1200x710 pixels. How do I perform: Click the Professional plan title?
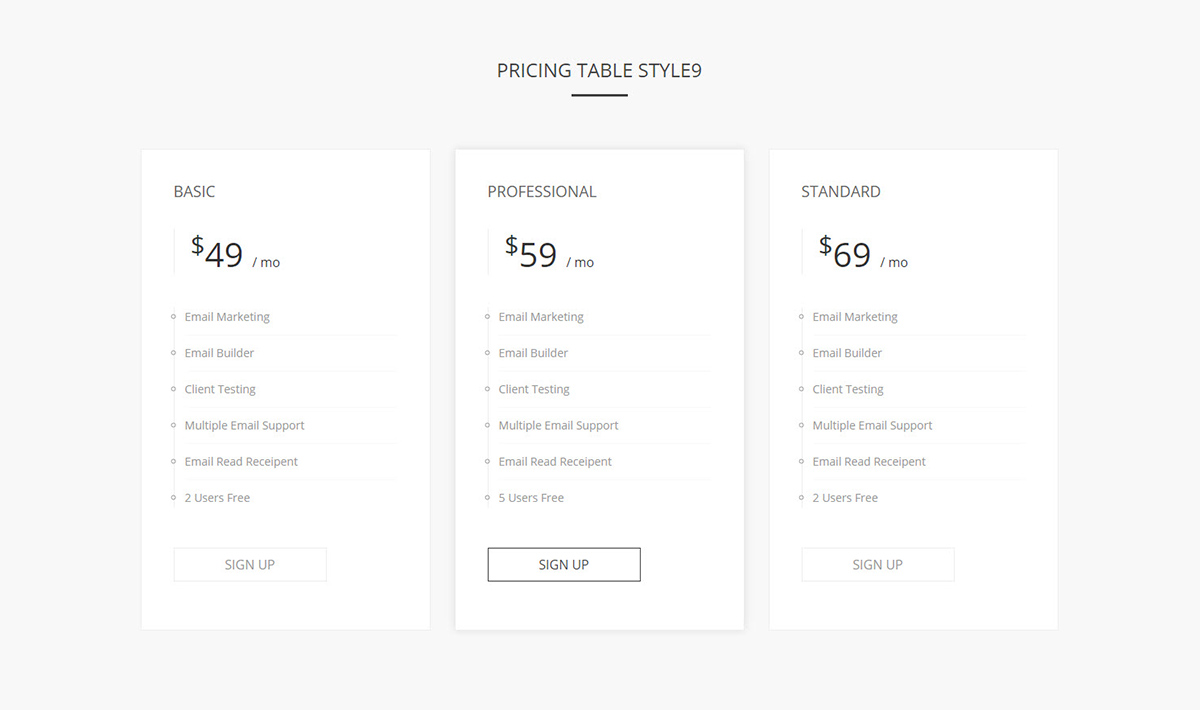(541, 191)
